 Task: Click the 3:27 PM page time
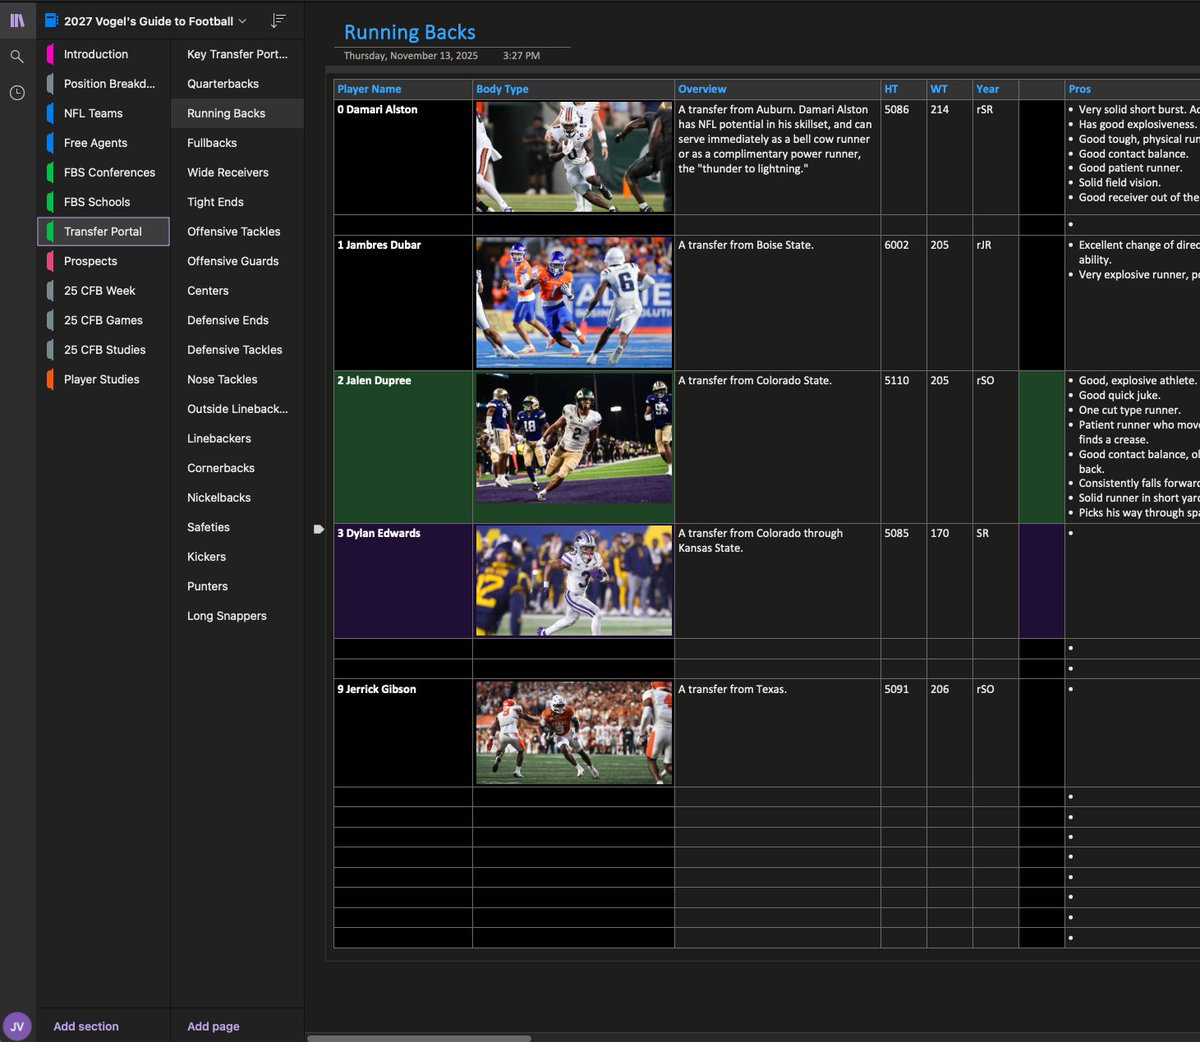click(521, 56)
